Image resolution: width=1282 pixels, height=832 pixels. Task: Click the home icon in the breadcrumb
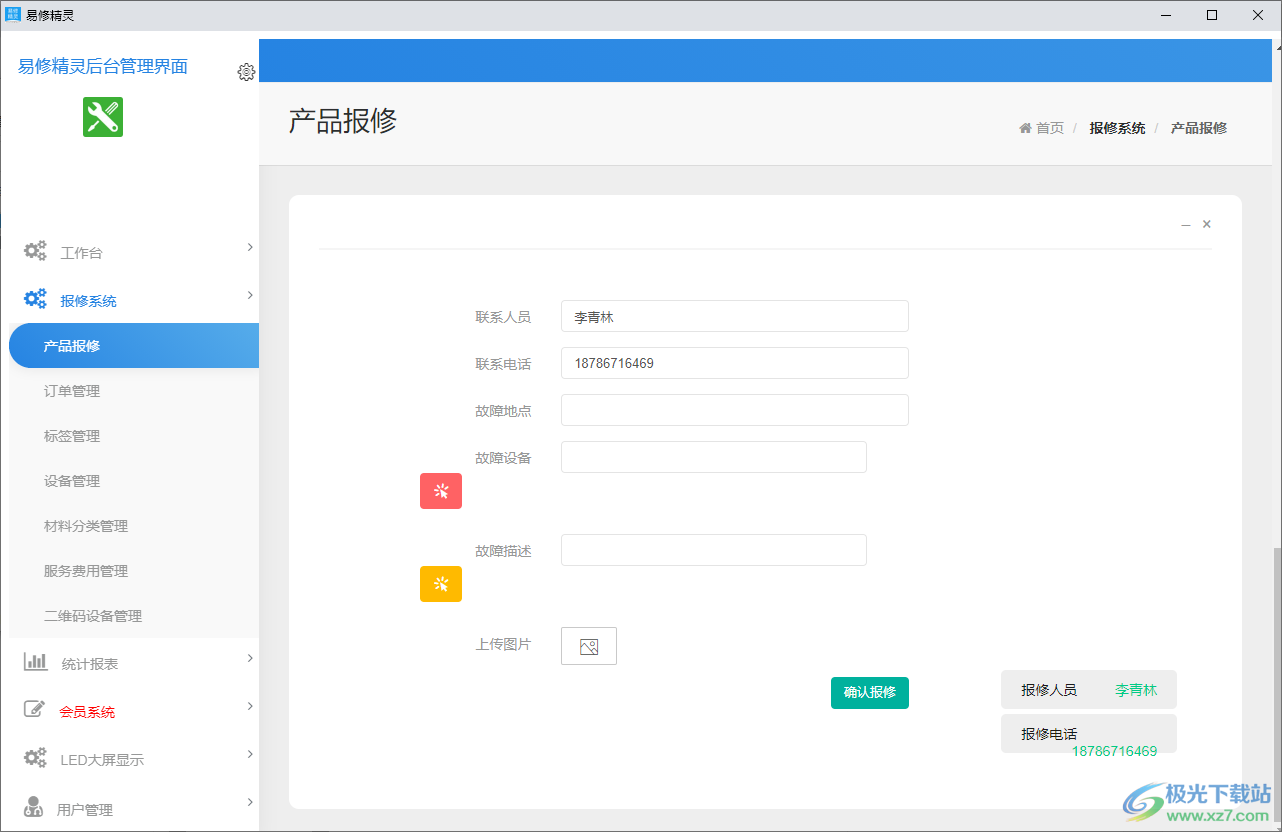point(1024,127)
